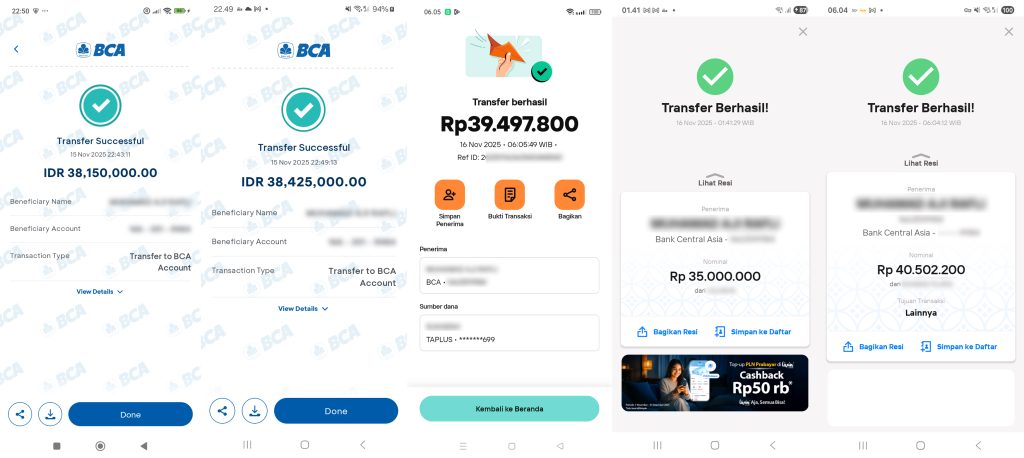1024x458 pixels.
Task: Expand View Details under IDR 38,425,000.00
Action: click(x=303, y=308)
